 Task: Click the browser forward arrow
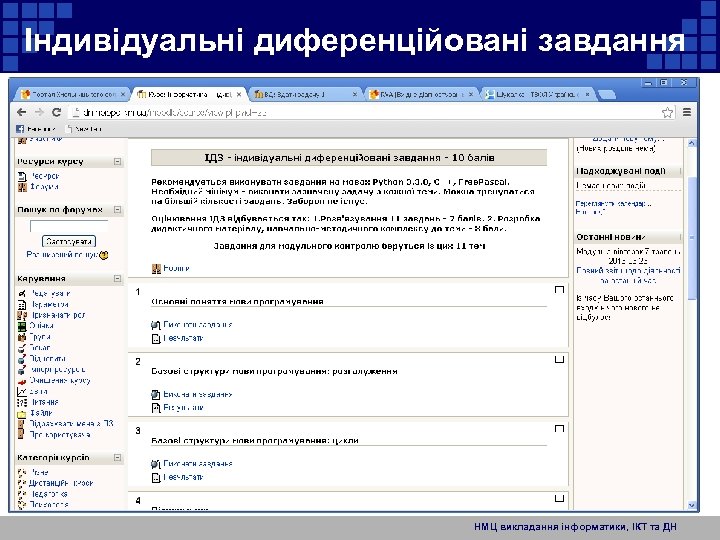click(39, 112)
